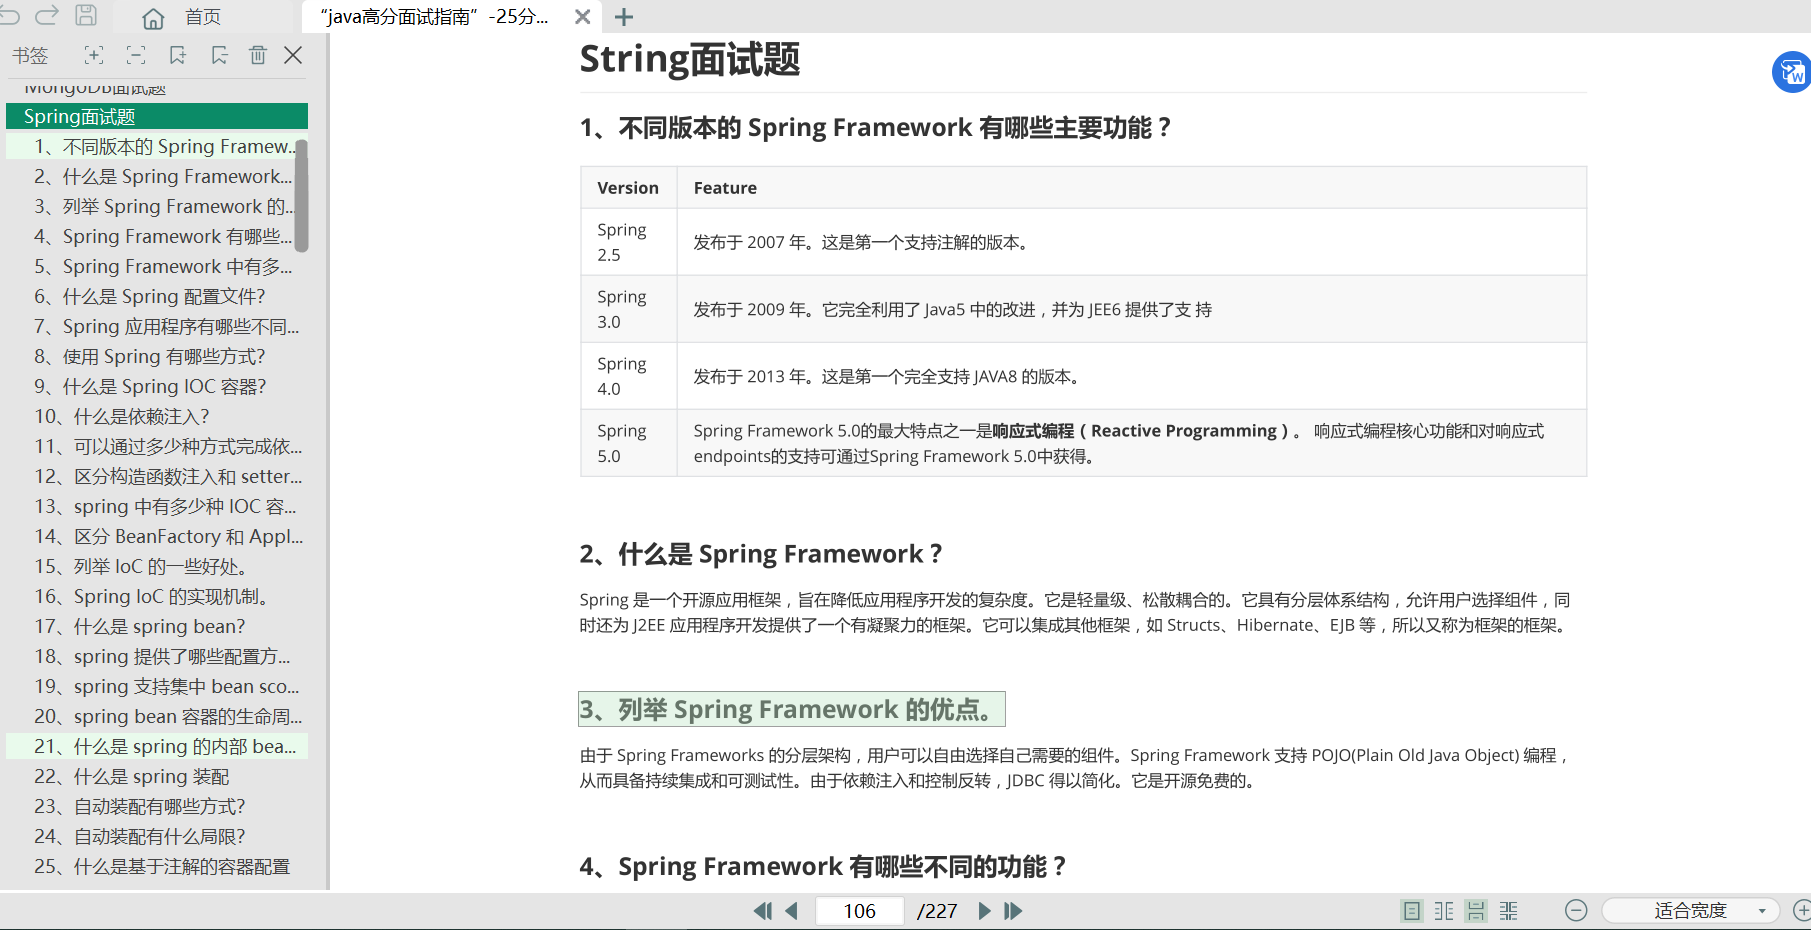
Task: Select single page view mode
Action: [1411, 911]
